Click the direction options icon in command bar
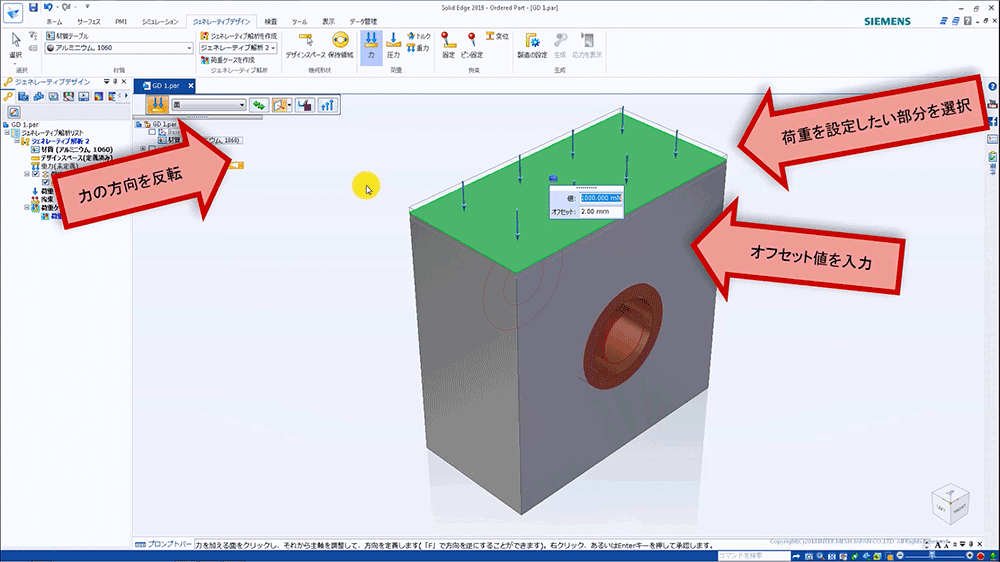This screenshot has height=562, width=1000. [279, 105]
